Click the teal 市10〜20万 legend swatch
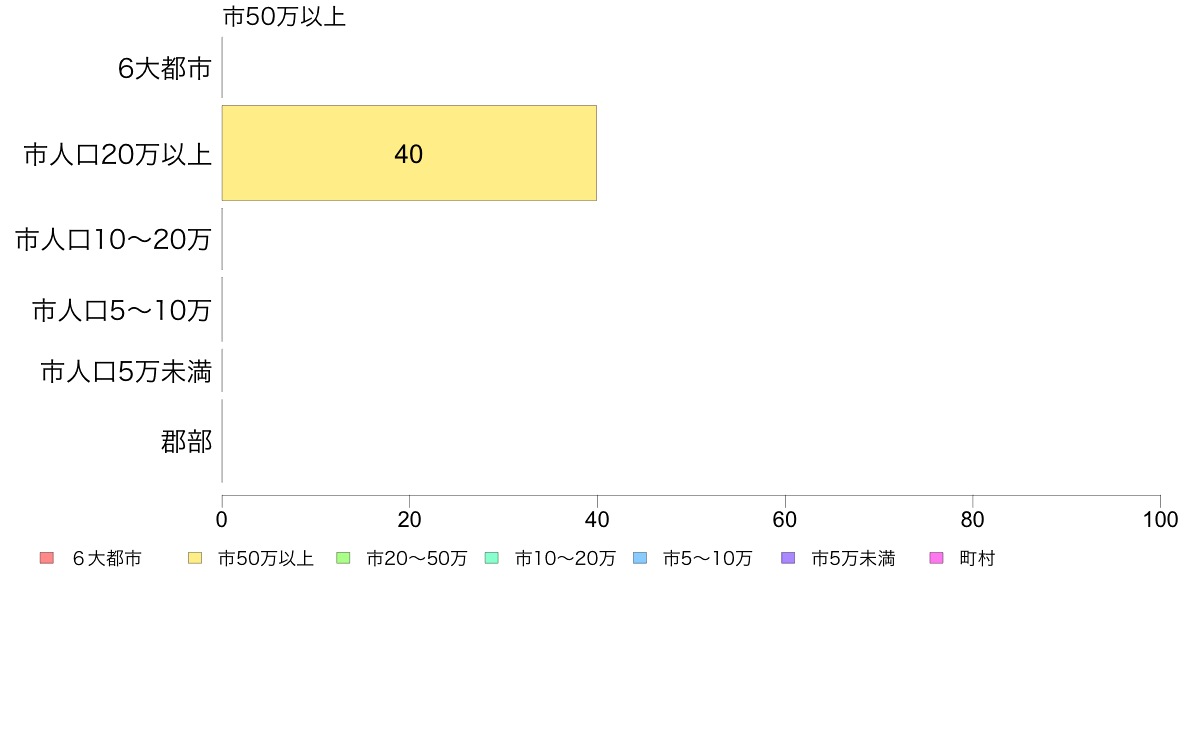 tap(492, 558)
